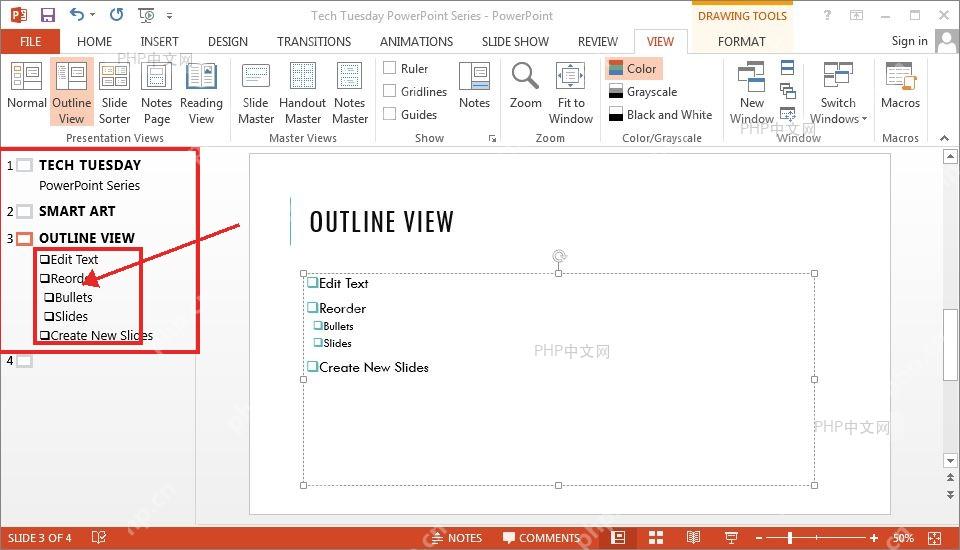960x550 pixels.
Task: Open the Drawing Tools FORMAT tab
Action: pyautogui.click(x=741, y=42)
